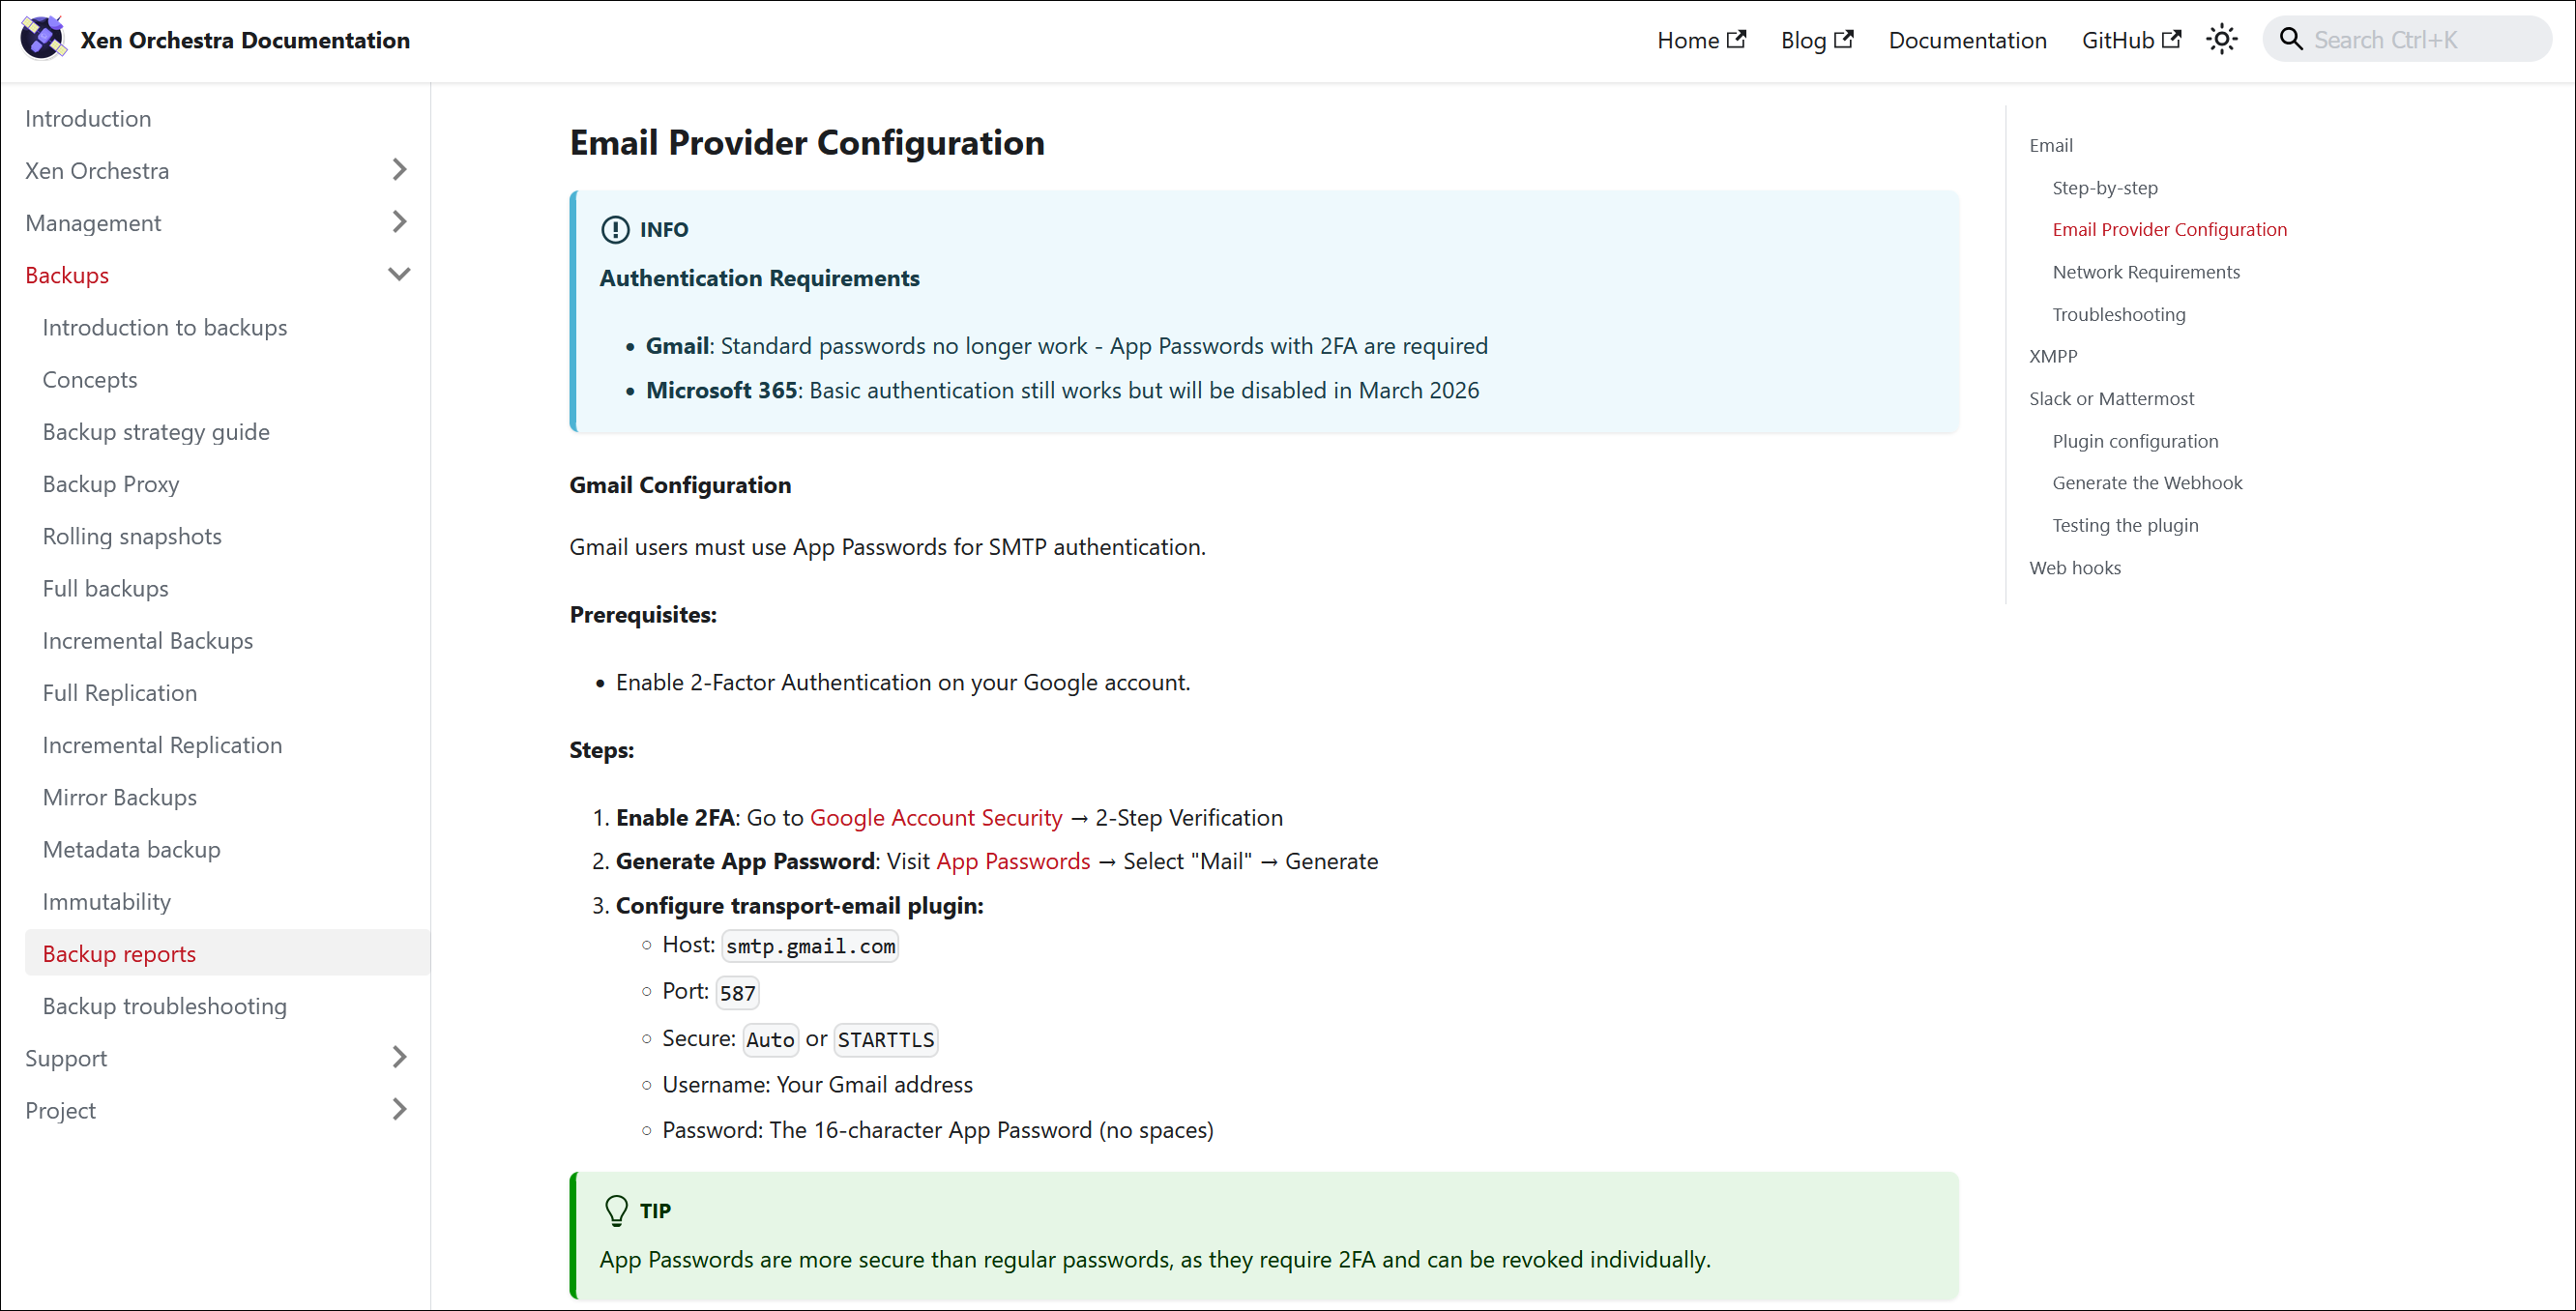This screenshot has height=1311, width=2576.
Task: Open the App Passwords link
Action: click(x=1012, y=861)
